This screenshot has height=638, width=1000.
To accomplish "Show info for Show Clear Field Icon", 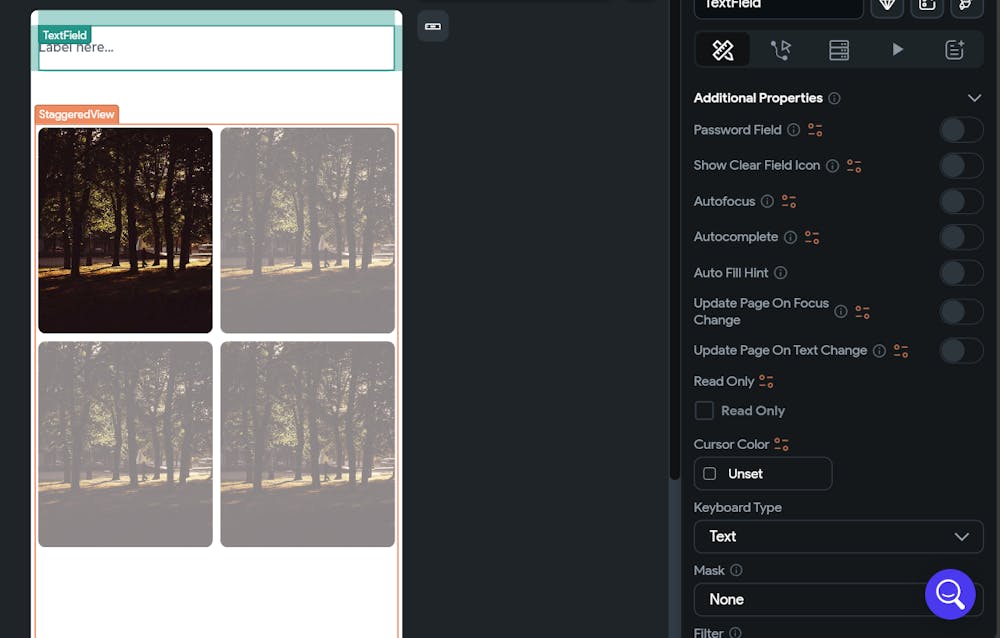I will tap(832, 166).
